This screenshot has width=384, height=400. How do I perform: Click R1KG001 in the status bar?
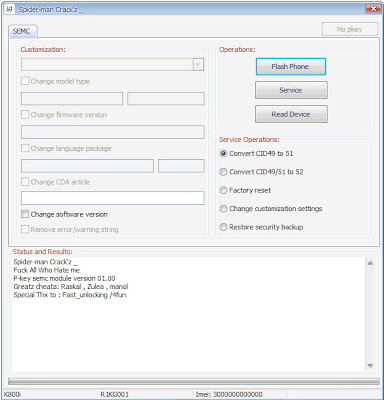click(x=115, y=394)
